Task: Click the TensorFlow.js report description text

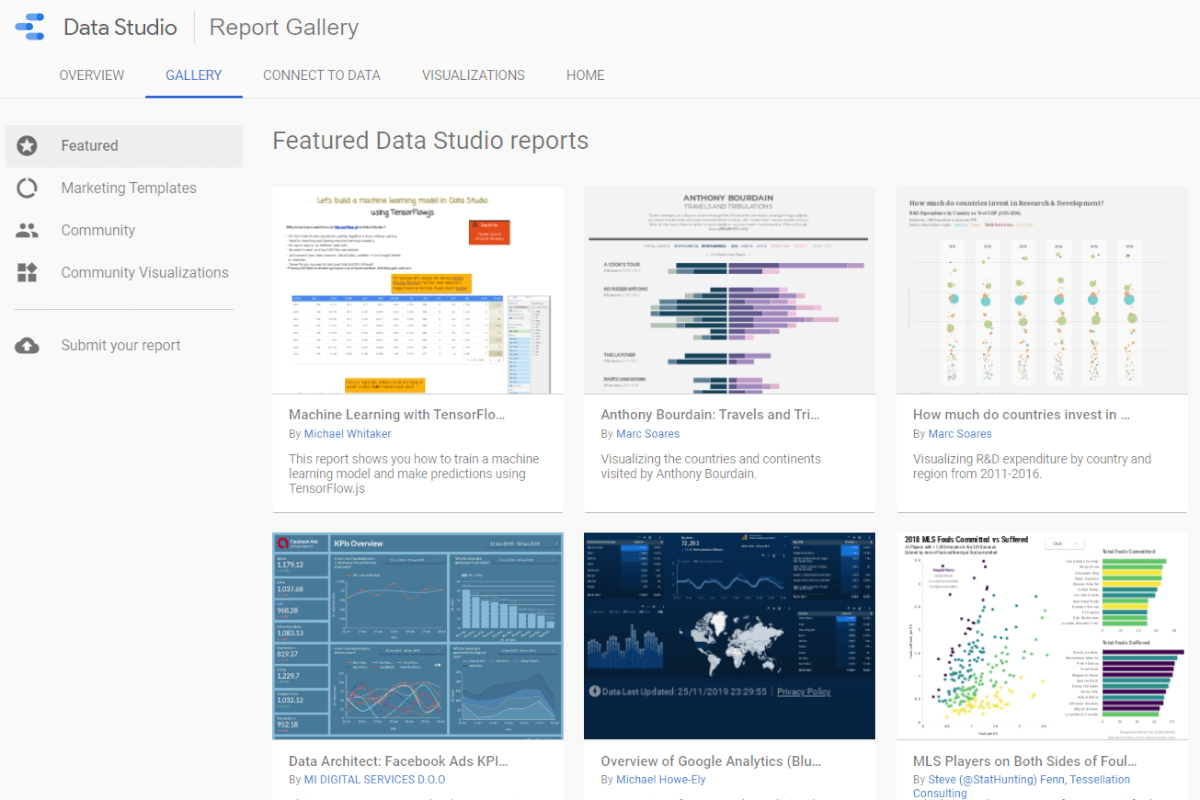Action: point(414,474)
